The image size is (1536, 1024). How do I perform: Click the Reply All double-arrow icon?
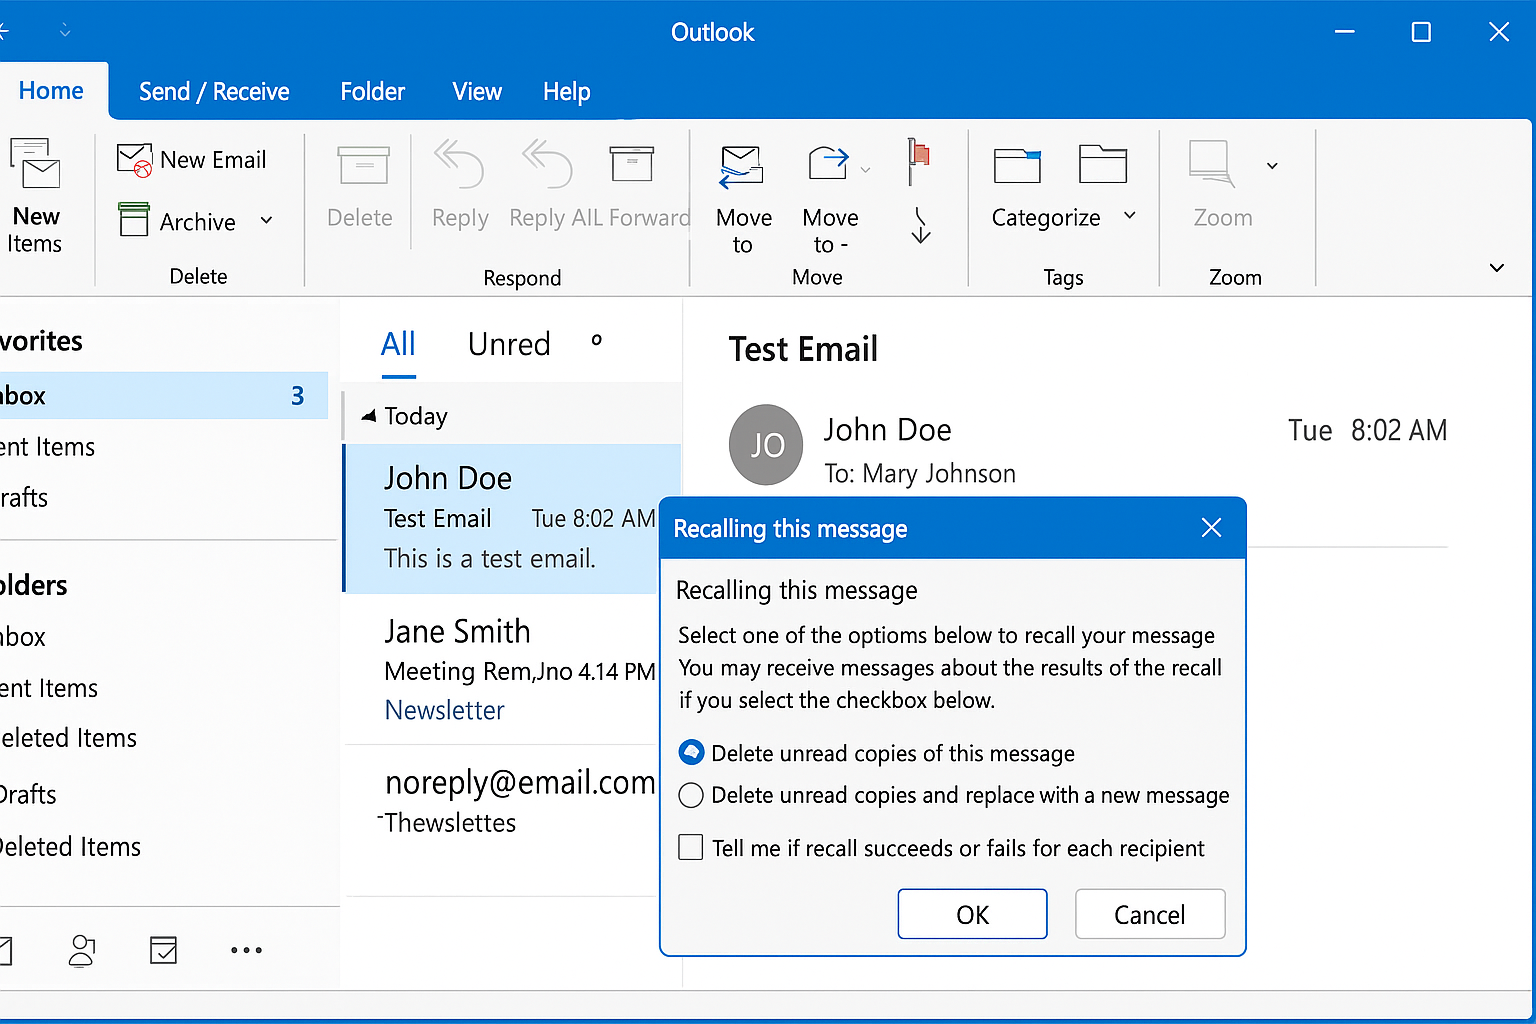[547, 164]
